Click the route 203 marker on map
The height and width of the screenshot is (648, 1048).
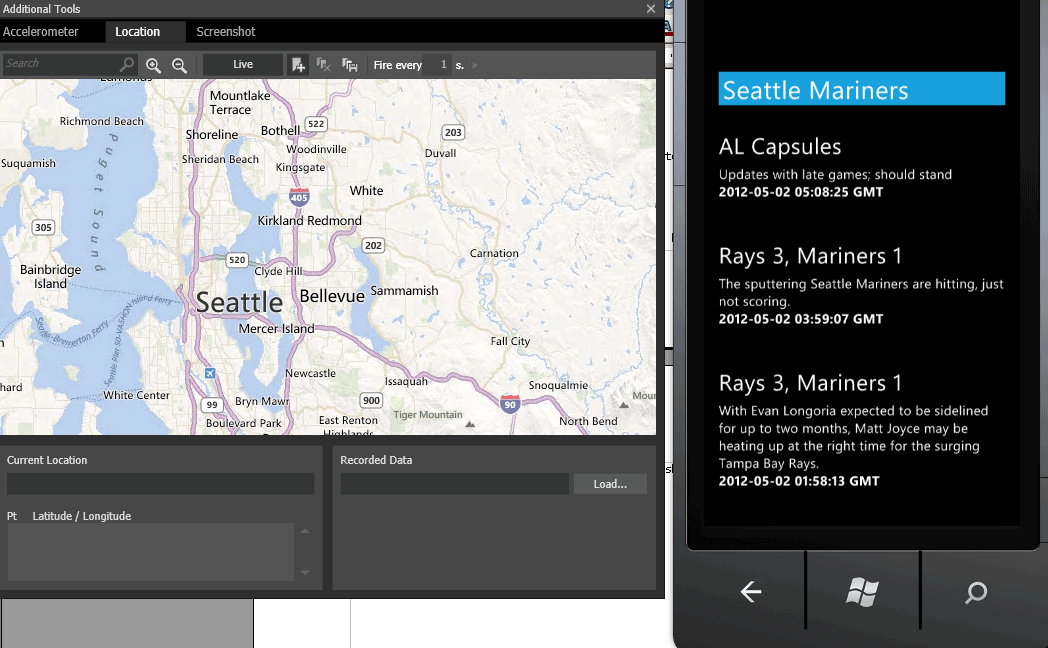point(453,132)
